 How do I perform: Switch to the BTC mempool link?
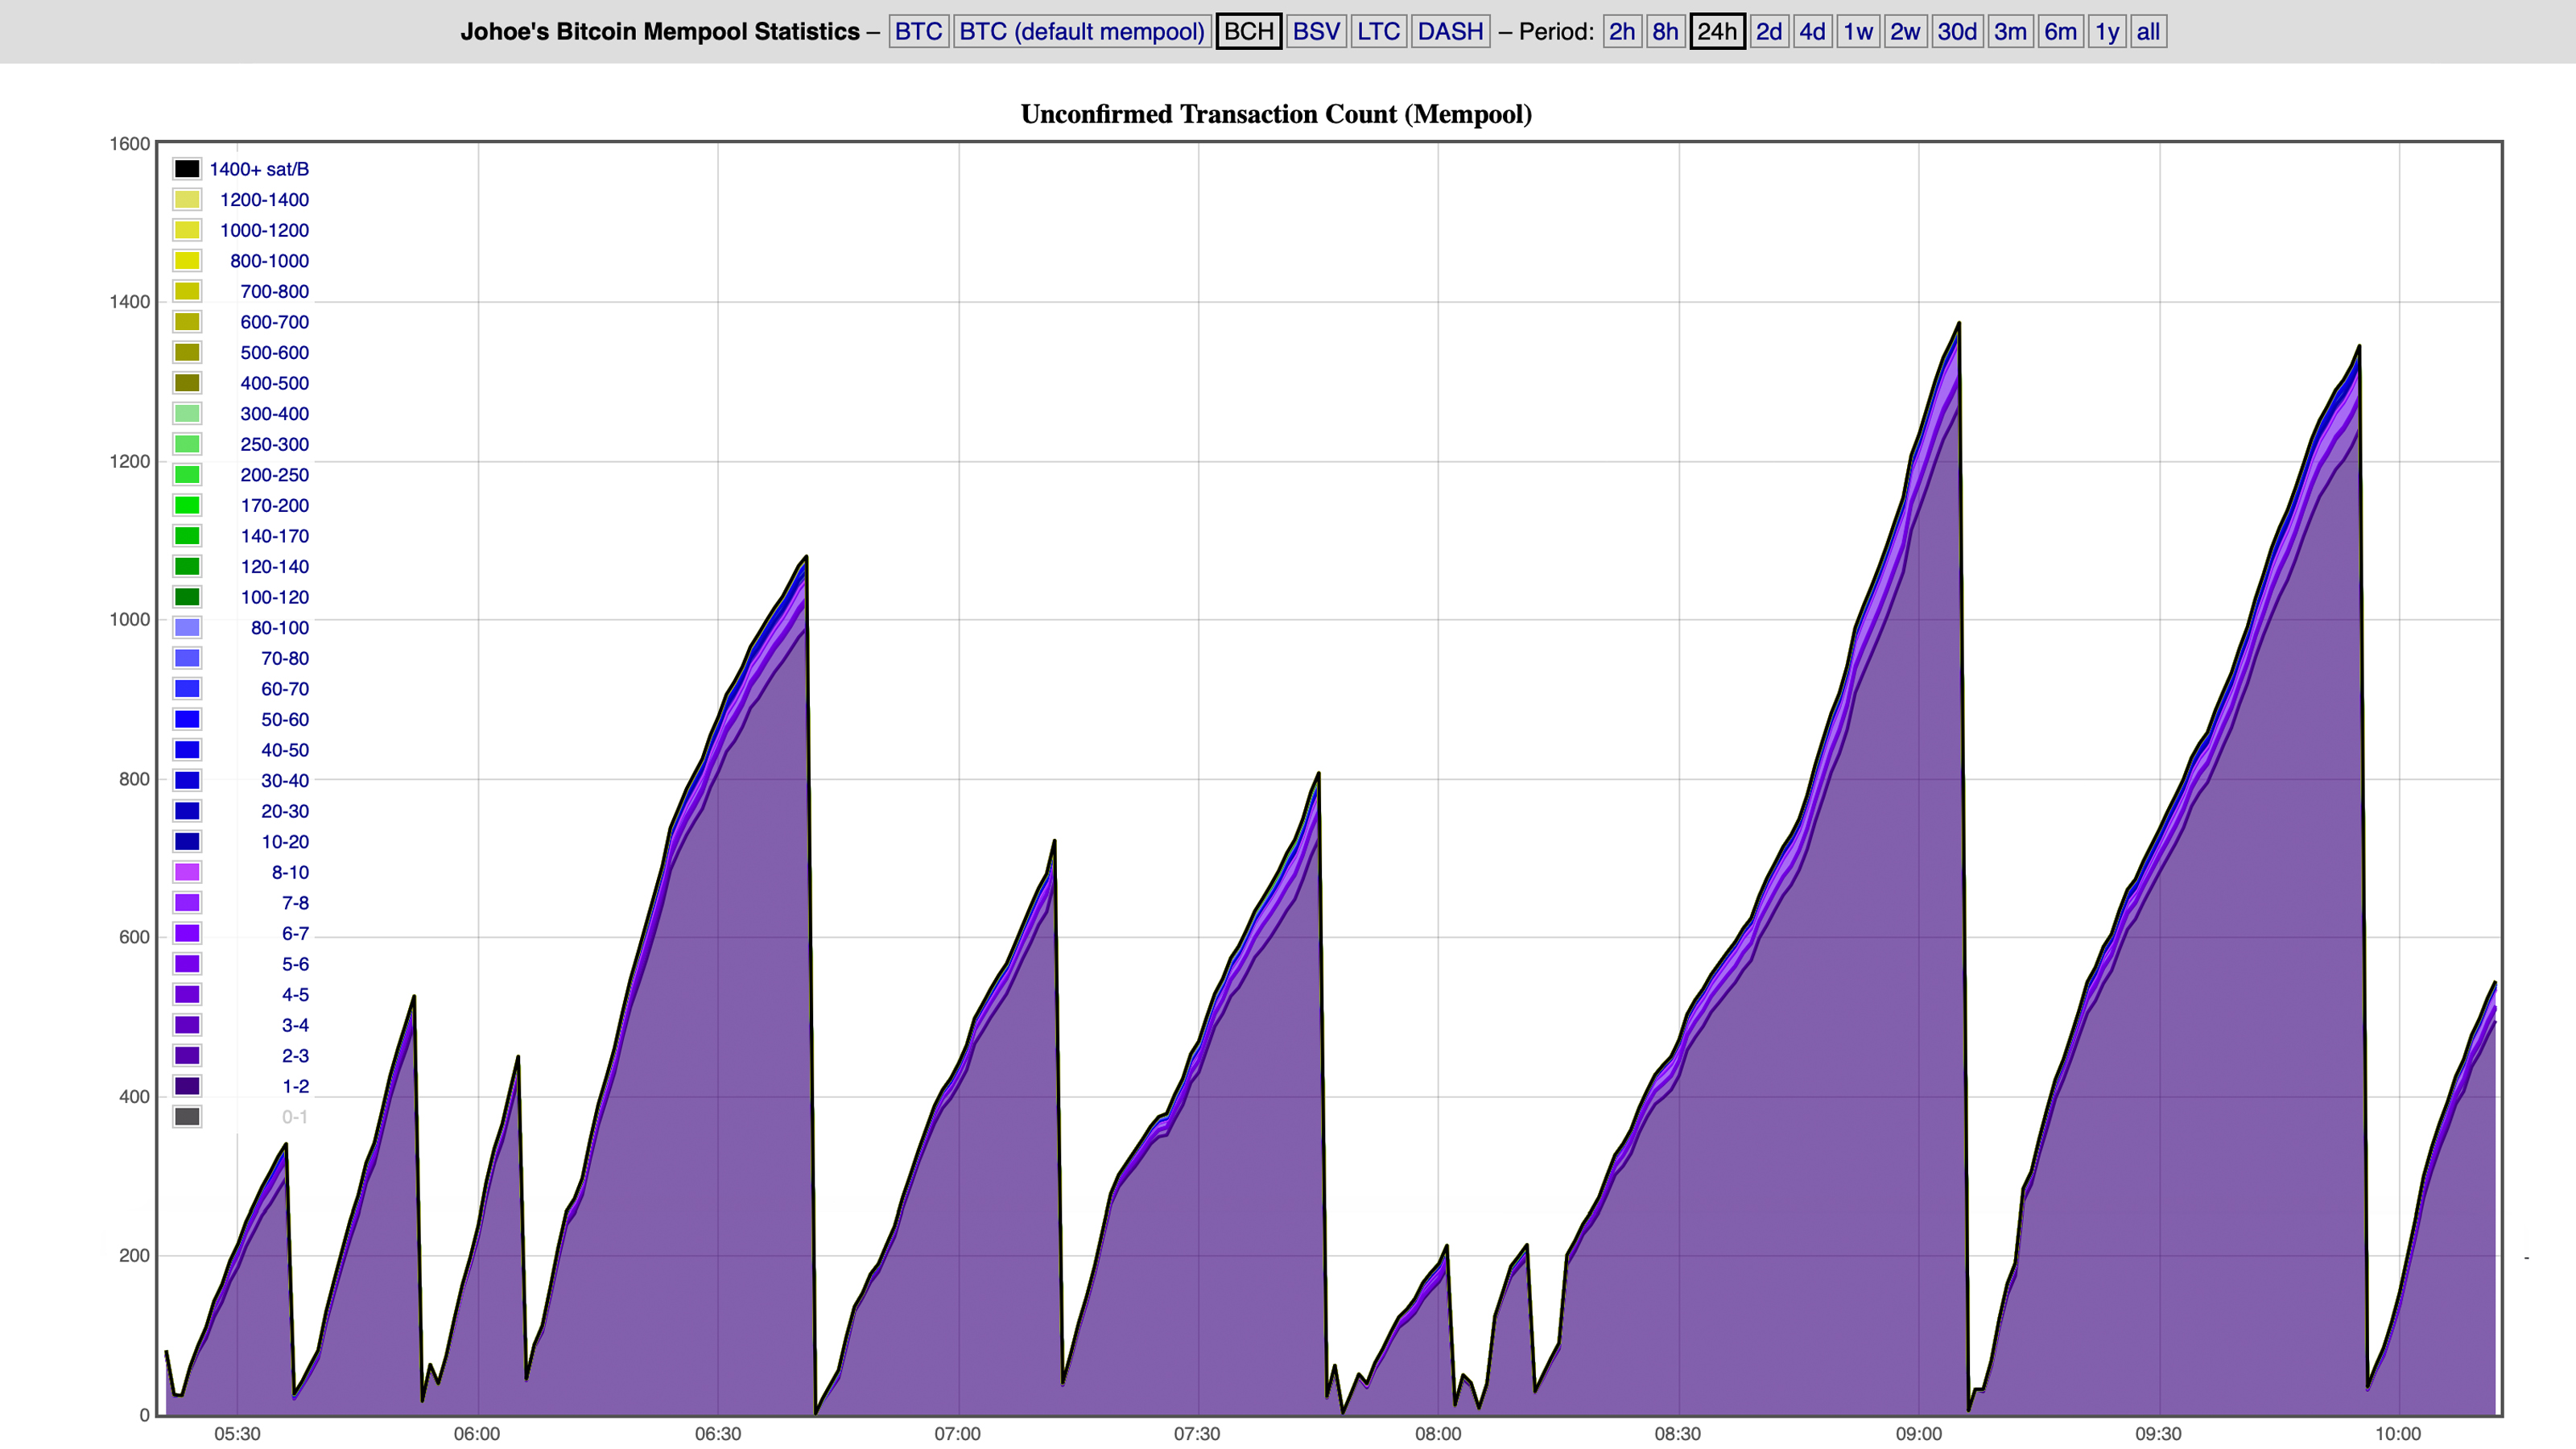pyautogui.click(x=918, y=32)
